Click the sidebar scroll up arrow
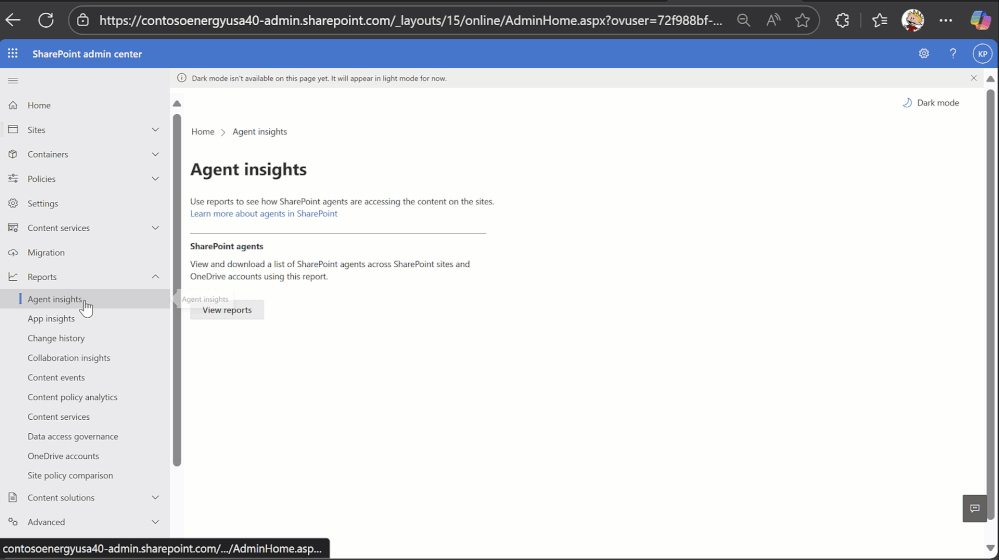 pyautogui.click(x=177, y=103)
